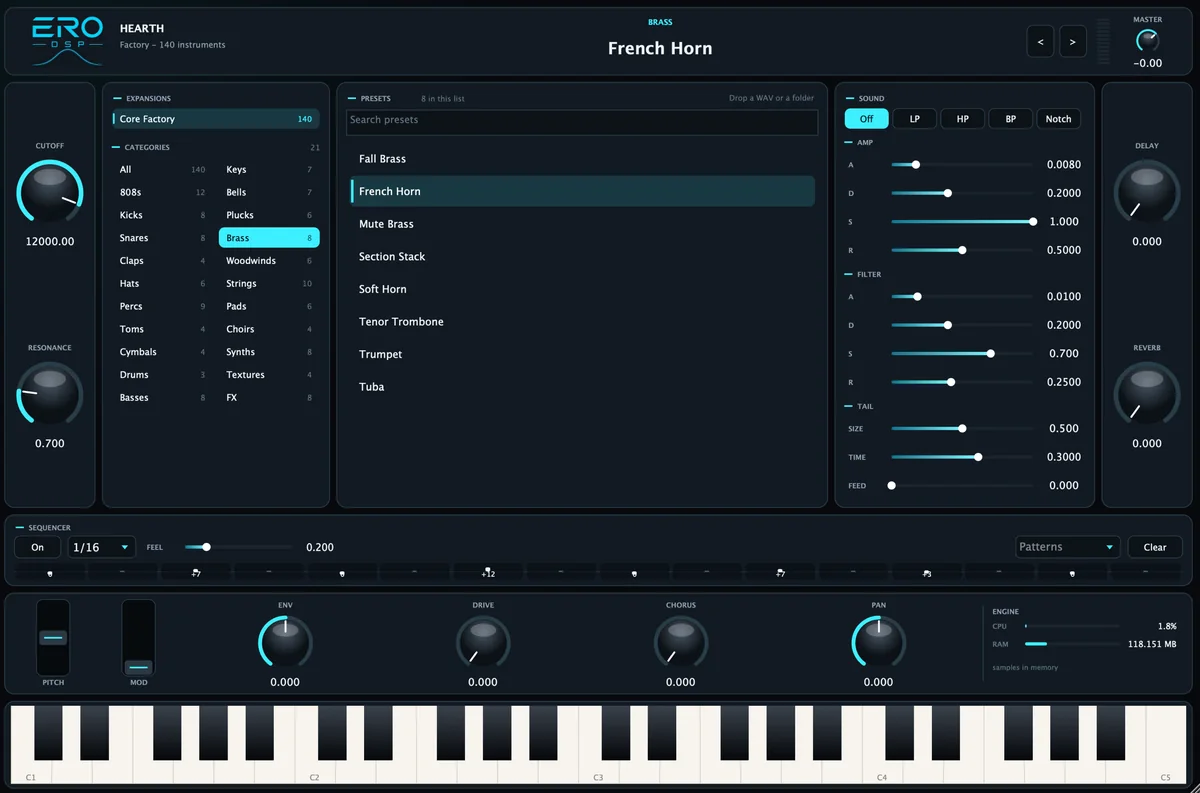
Task: Click the Cutoff knob
Action: pyautogui.click(x=49, y=192)
